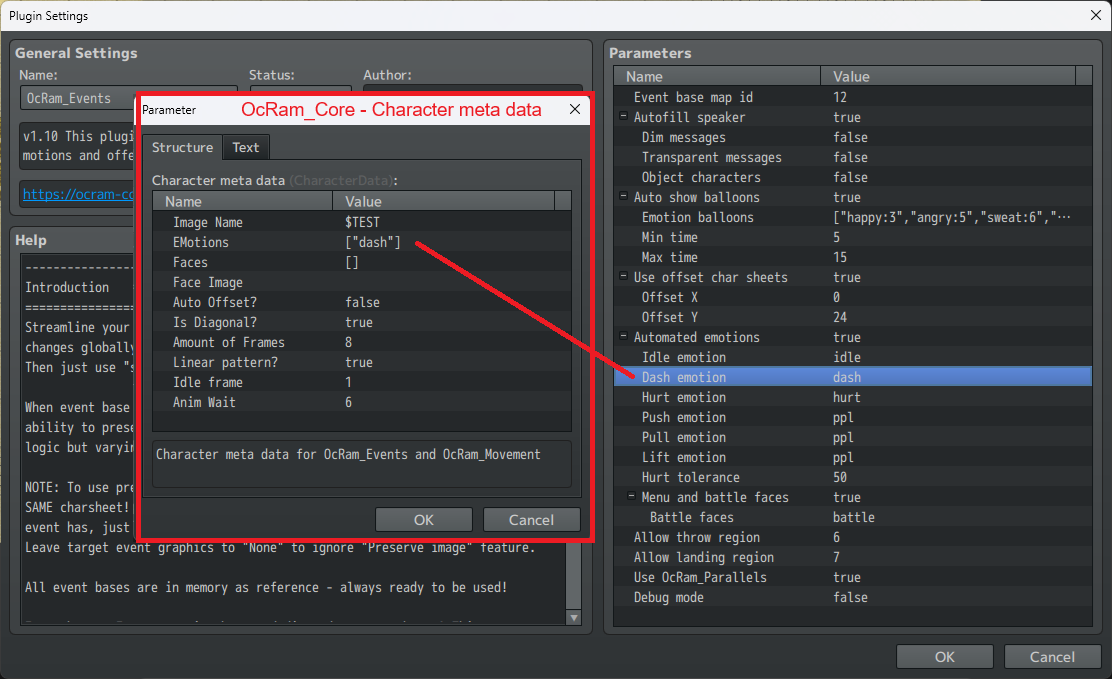Image resolution: width=1112 pixels, height=679 pixels.
Task: Click the Parameters Name column header
Action: (x=717, y=76)
